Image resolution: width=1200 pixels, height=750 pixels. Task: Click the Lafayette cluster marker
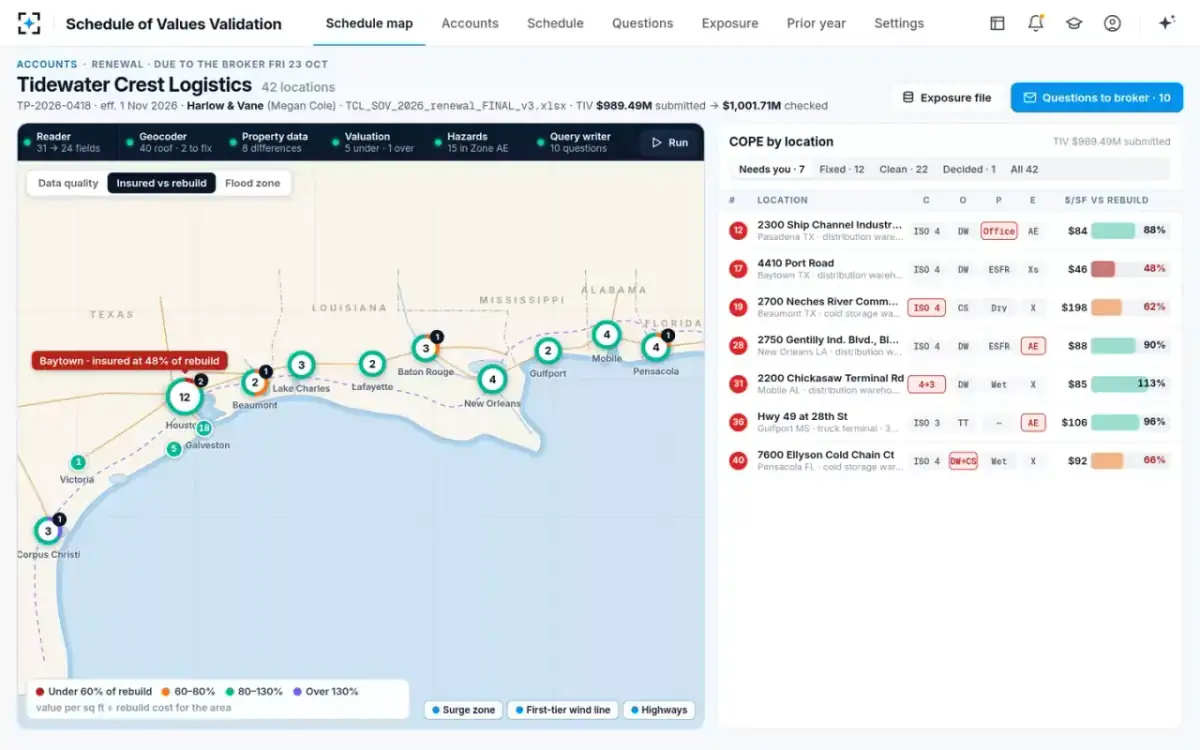tap(372, 364)
